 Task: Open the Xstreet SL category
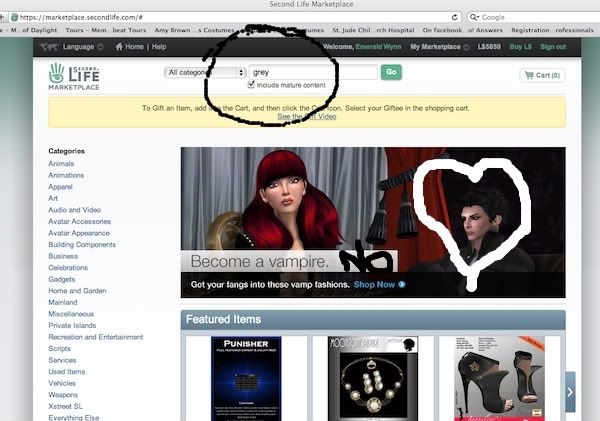[x=65, y=406]
